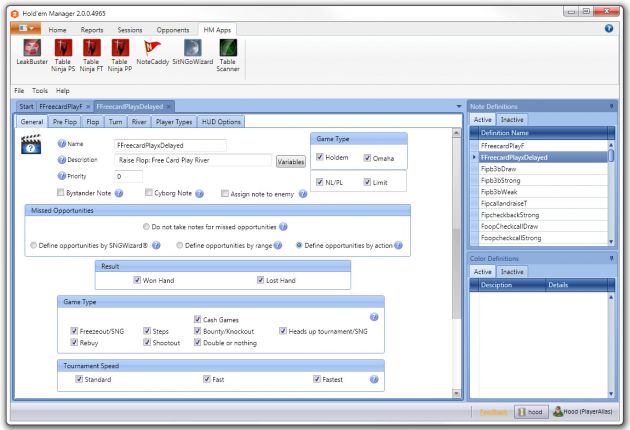The image size is (630, 430).
Task: Click the Priority input field
Action: tap(129, 176)
